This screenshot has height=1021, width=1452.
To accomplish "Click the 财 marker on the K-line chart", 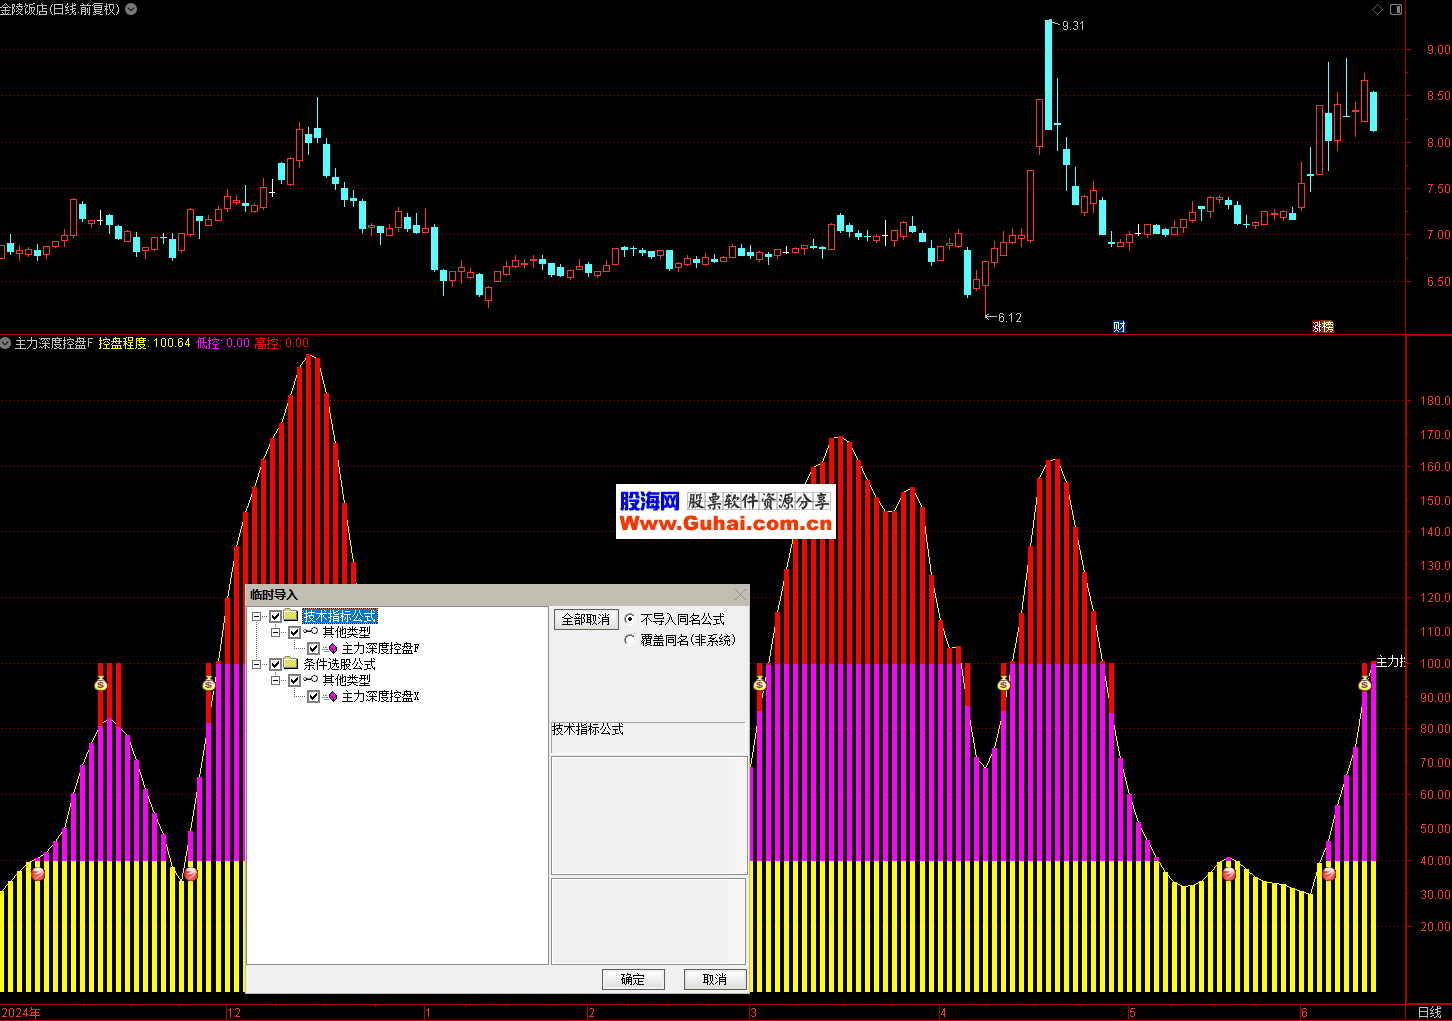I will coord(1119,326).
